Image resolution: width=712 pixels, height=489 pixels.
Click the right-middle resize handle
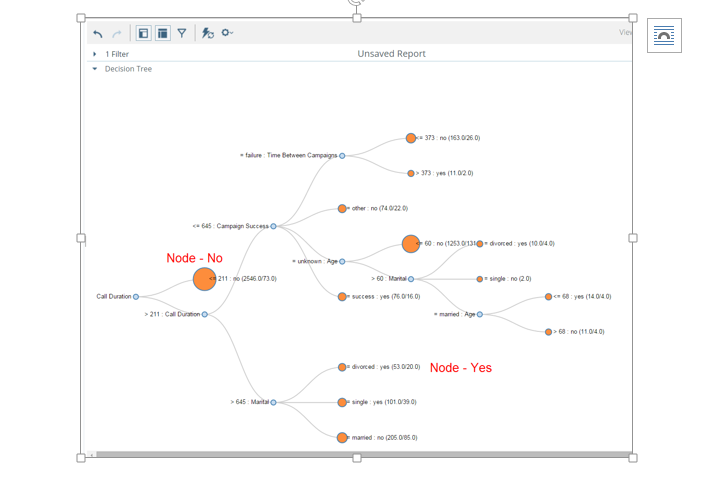coord(633,238)
